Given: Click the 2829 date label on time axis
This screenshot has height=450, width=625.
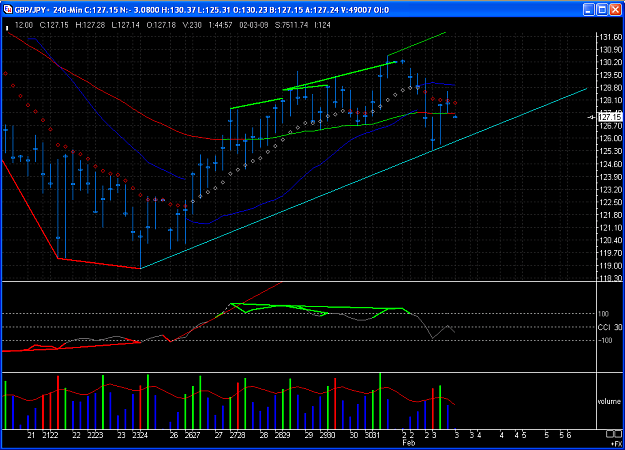Looking at the screenshot, I should click(x=283, y=435).
